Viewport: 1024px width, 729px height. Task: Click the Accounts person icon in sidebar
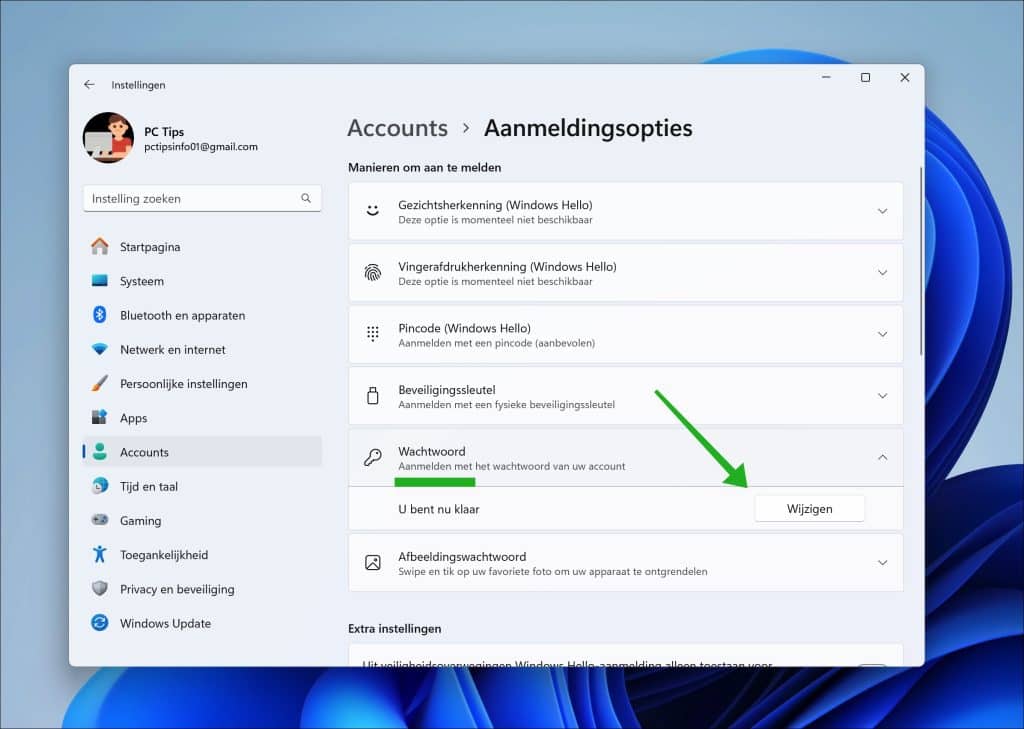click(x=100, y=451)
